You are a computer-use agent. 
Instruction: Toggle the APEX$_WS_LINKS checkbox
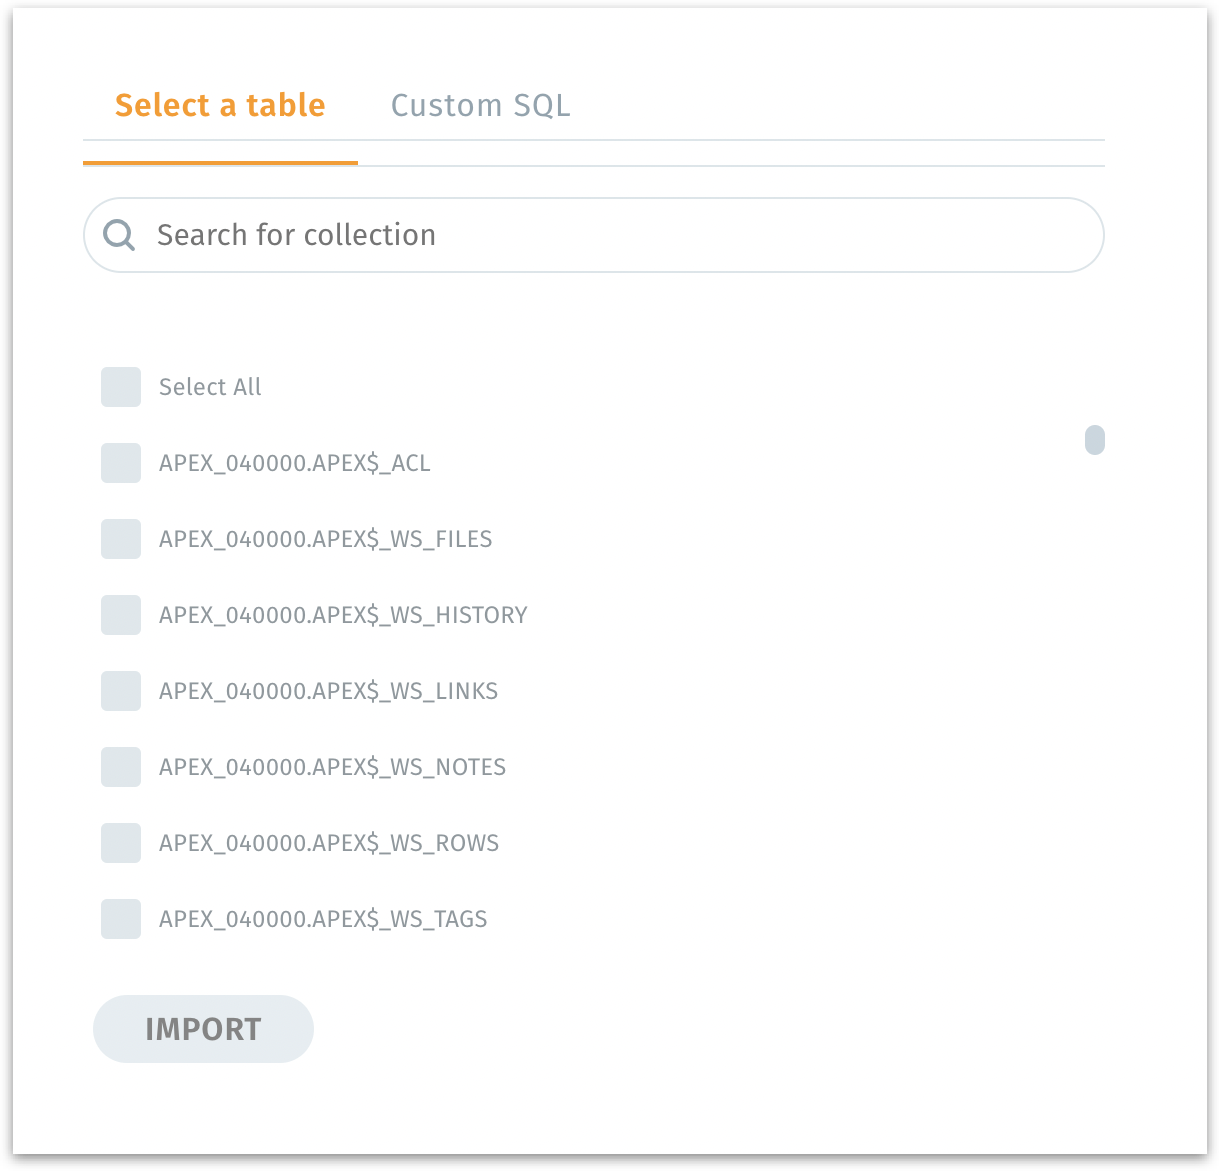pos(121,691)
